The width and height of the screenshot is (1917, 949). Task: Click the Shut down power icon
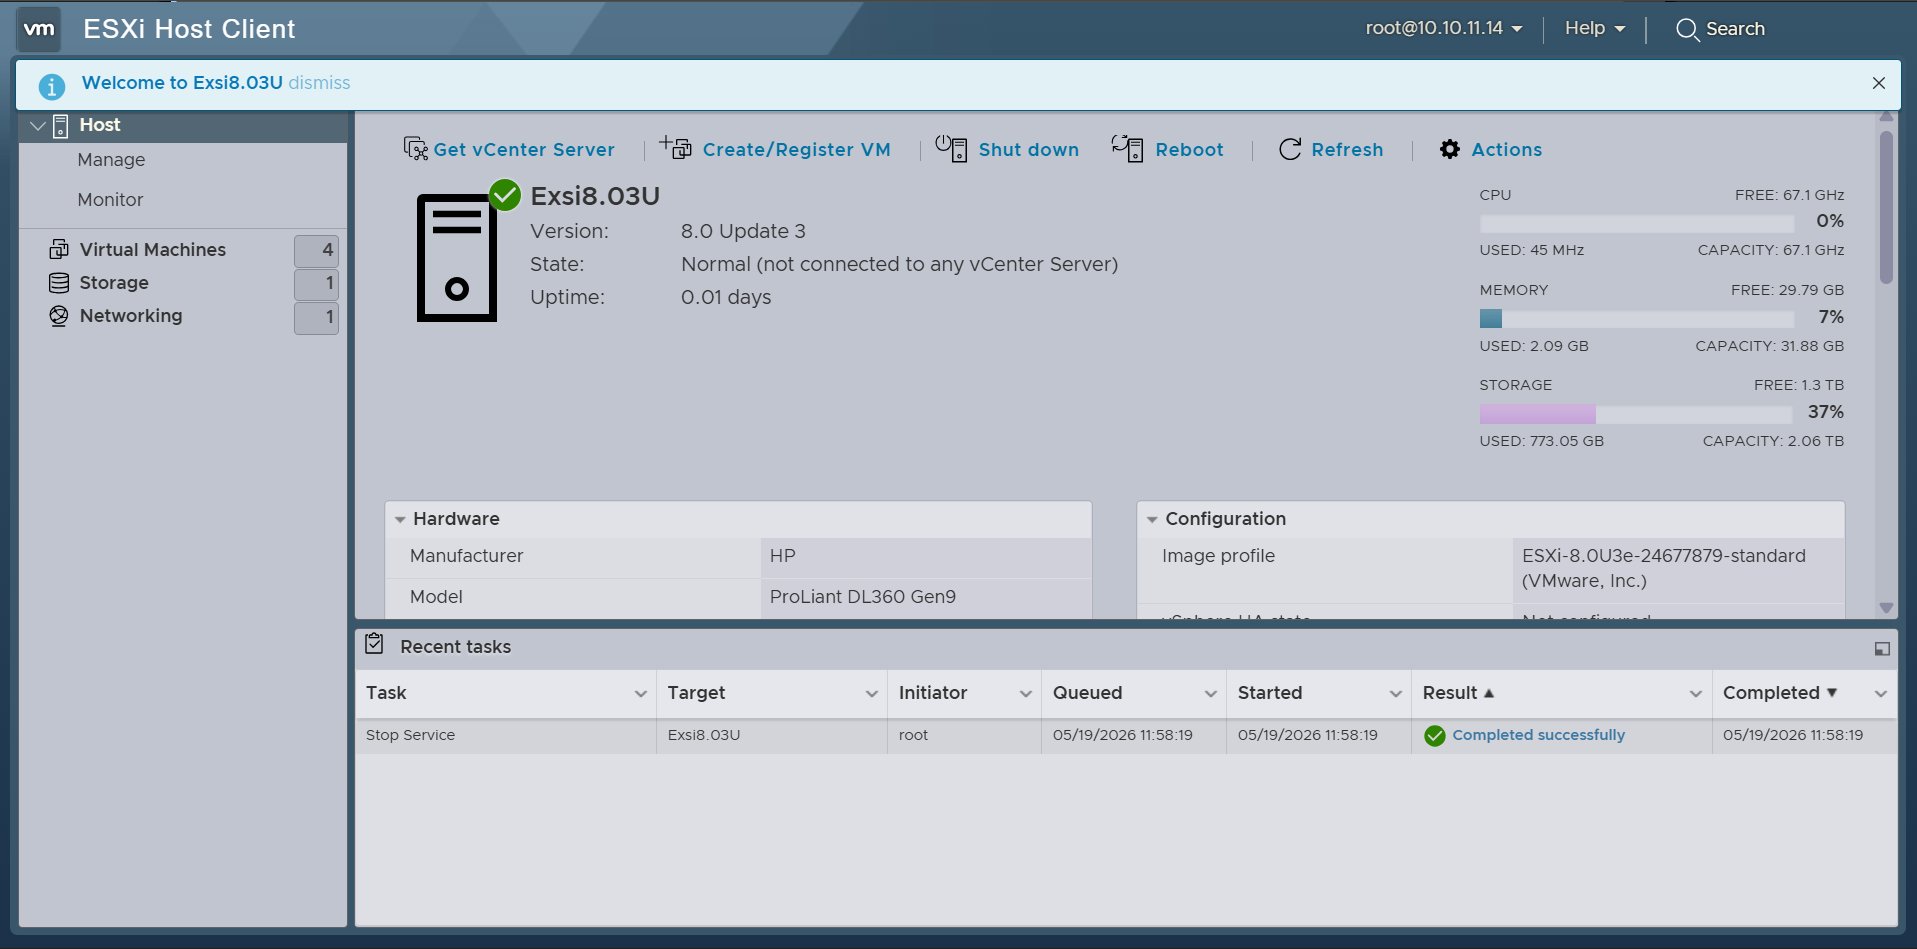point(951,148)
